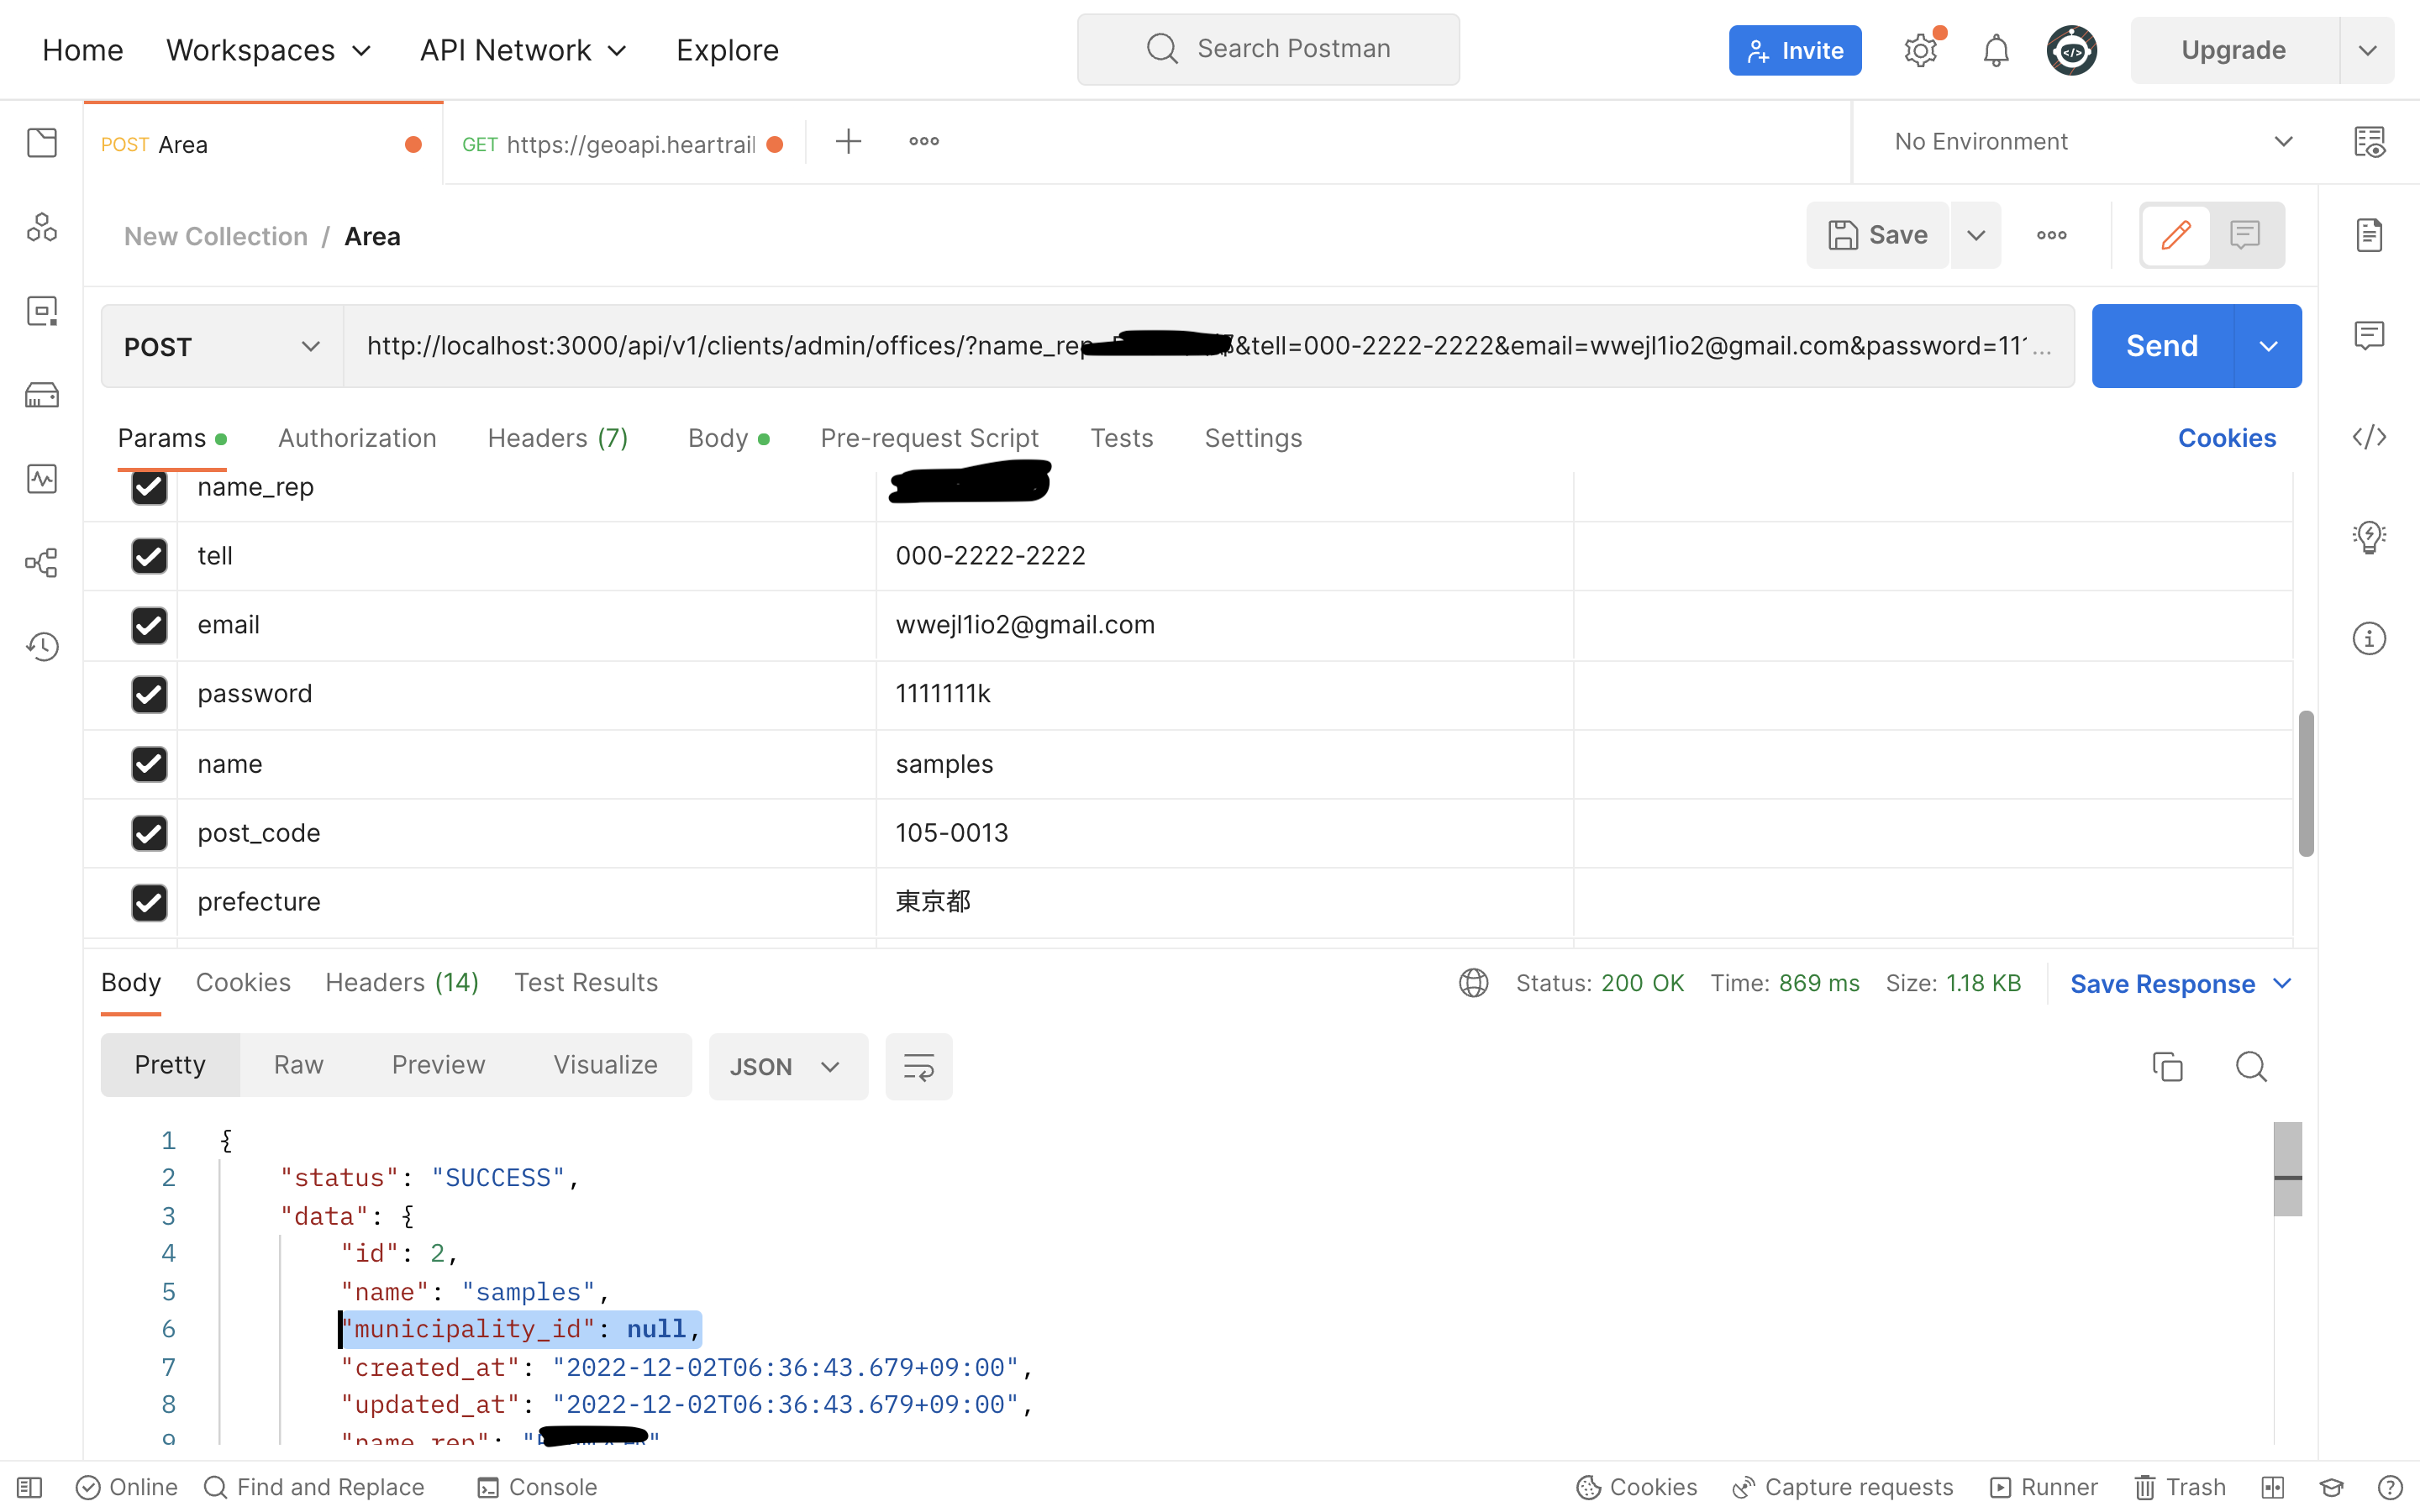
Task: Click the code snippet icon
Action: (x=2369, y=437)
